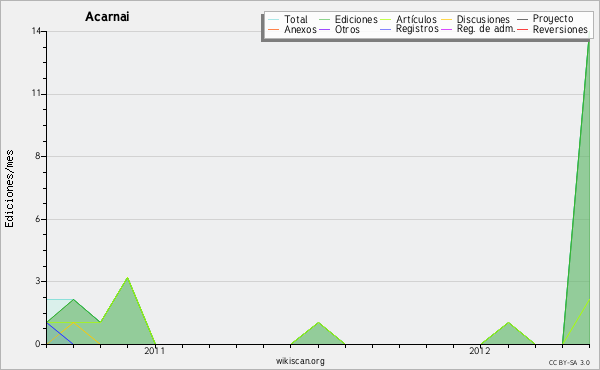This screenshot has height=370, width=600.
Task: Click the y-axis value 3
Action: coord(38,281)
